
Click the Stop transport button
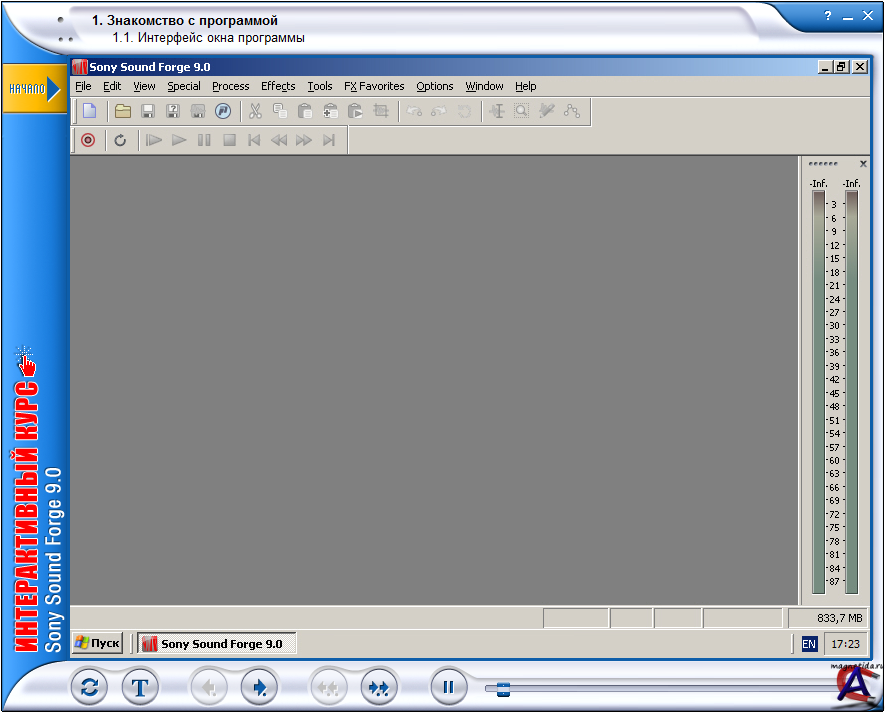click(229, 140)
